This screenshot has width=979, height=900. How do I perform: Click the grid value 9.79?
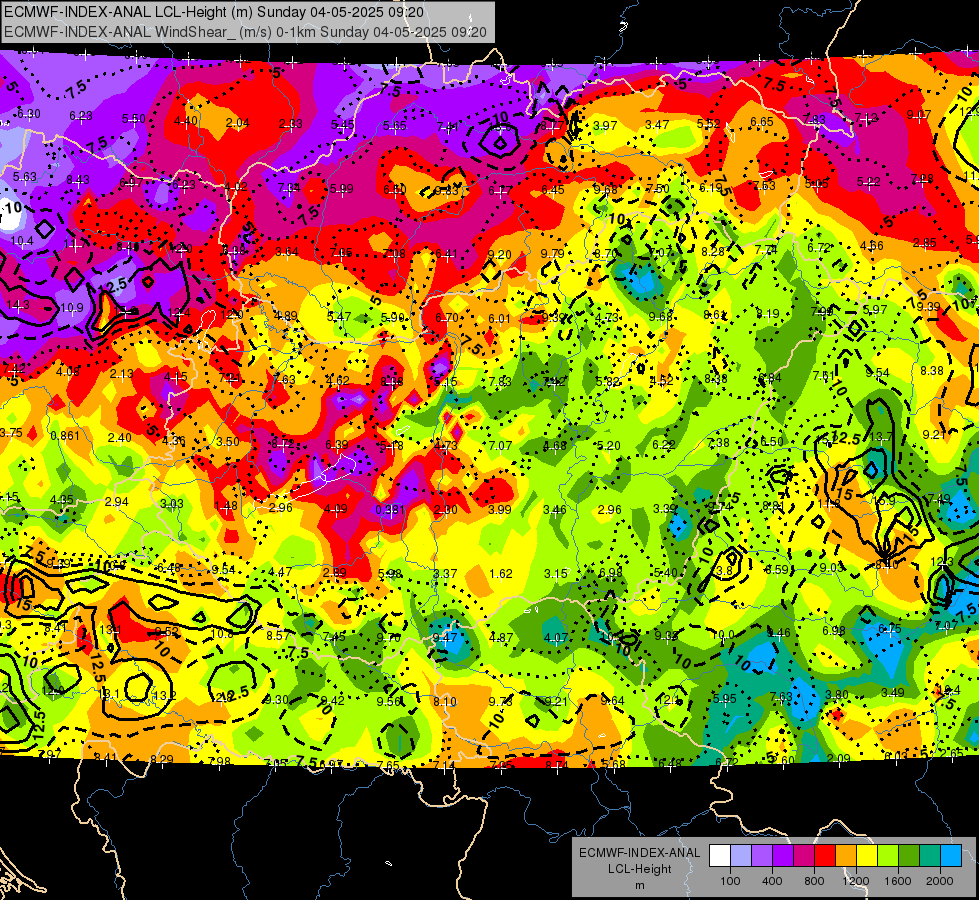point(553,253)
